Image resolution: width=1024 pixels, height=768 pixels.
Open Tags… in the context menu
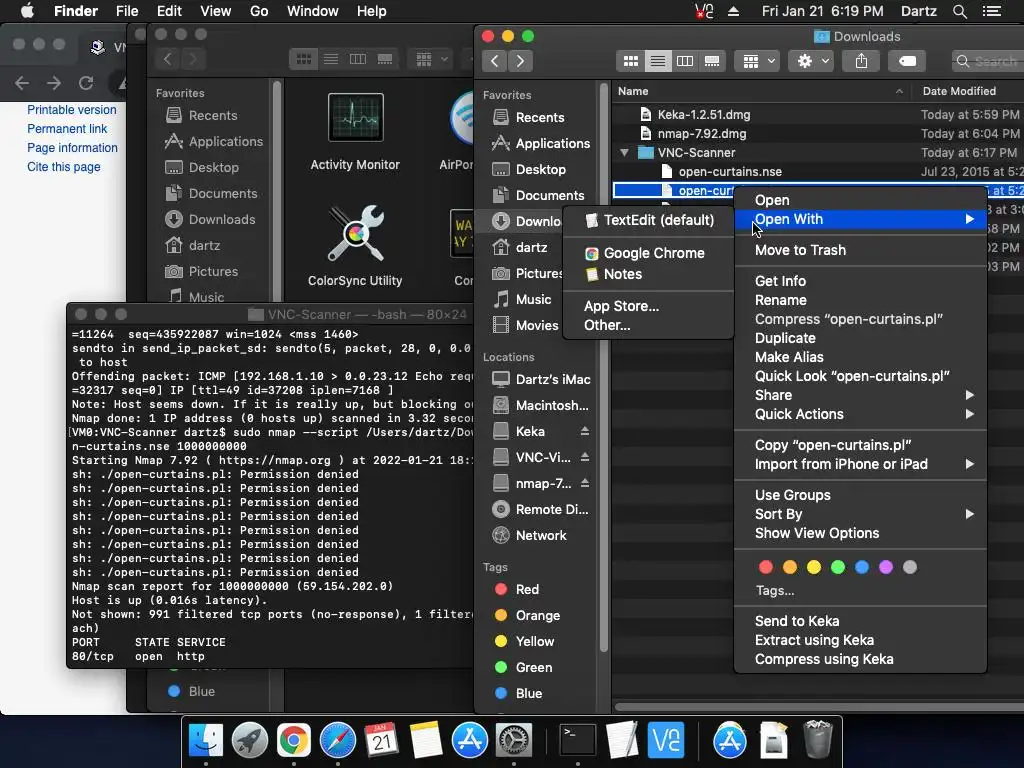click(x=775, y=590)
